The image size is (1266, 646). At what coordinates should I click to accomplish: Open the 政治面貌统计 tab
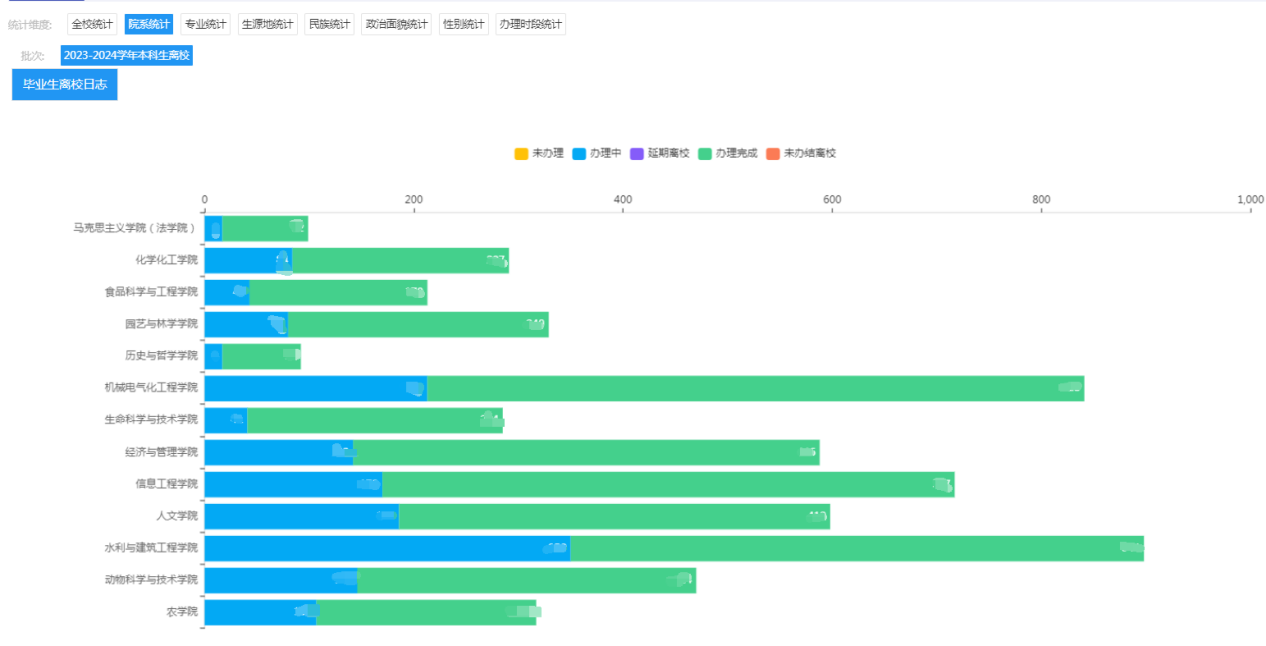point(396,24)
